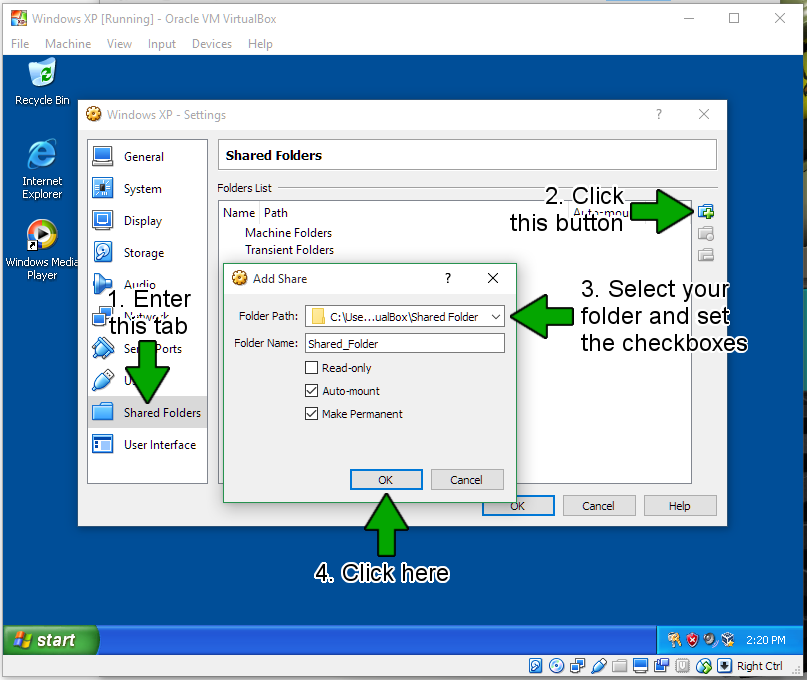Viewport: 807px width, 680px height.
Task: Click the USB devices status icon
Action: tap(599, 666)
